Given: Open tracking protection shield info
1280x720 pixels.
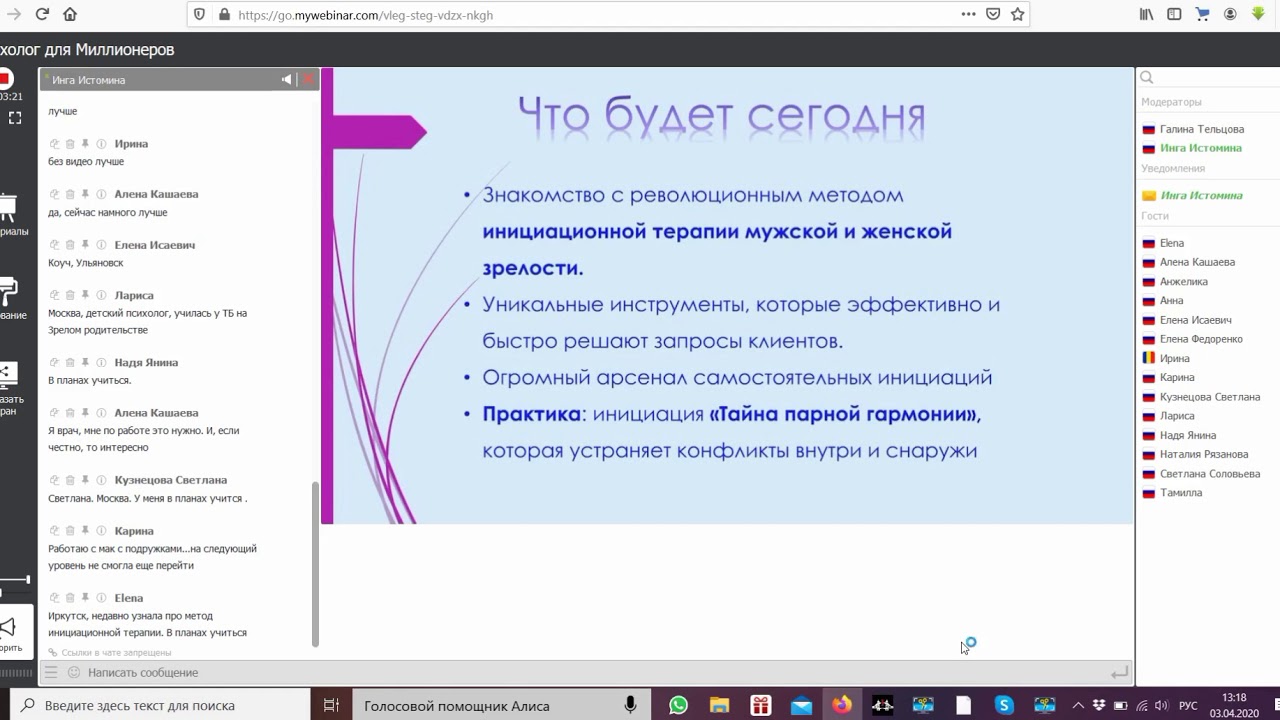Looking at the screenshot, I should pyautogui.click(x=199, y=15).
